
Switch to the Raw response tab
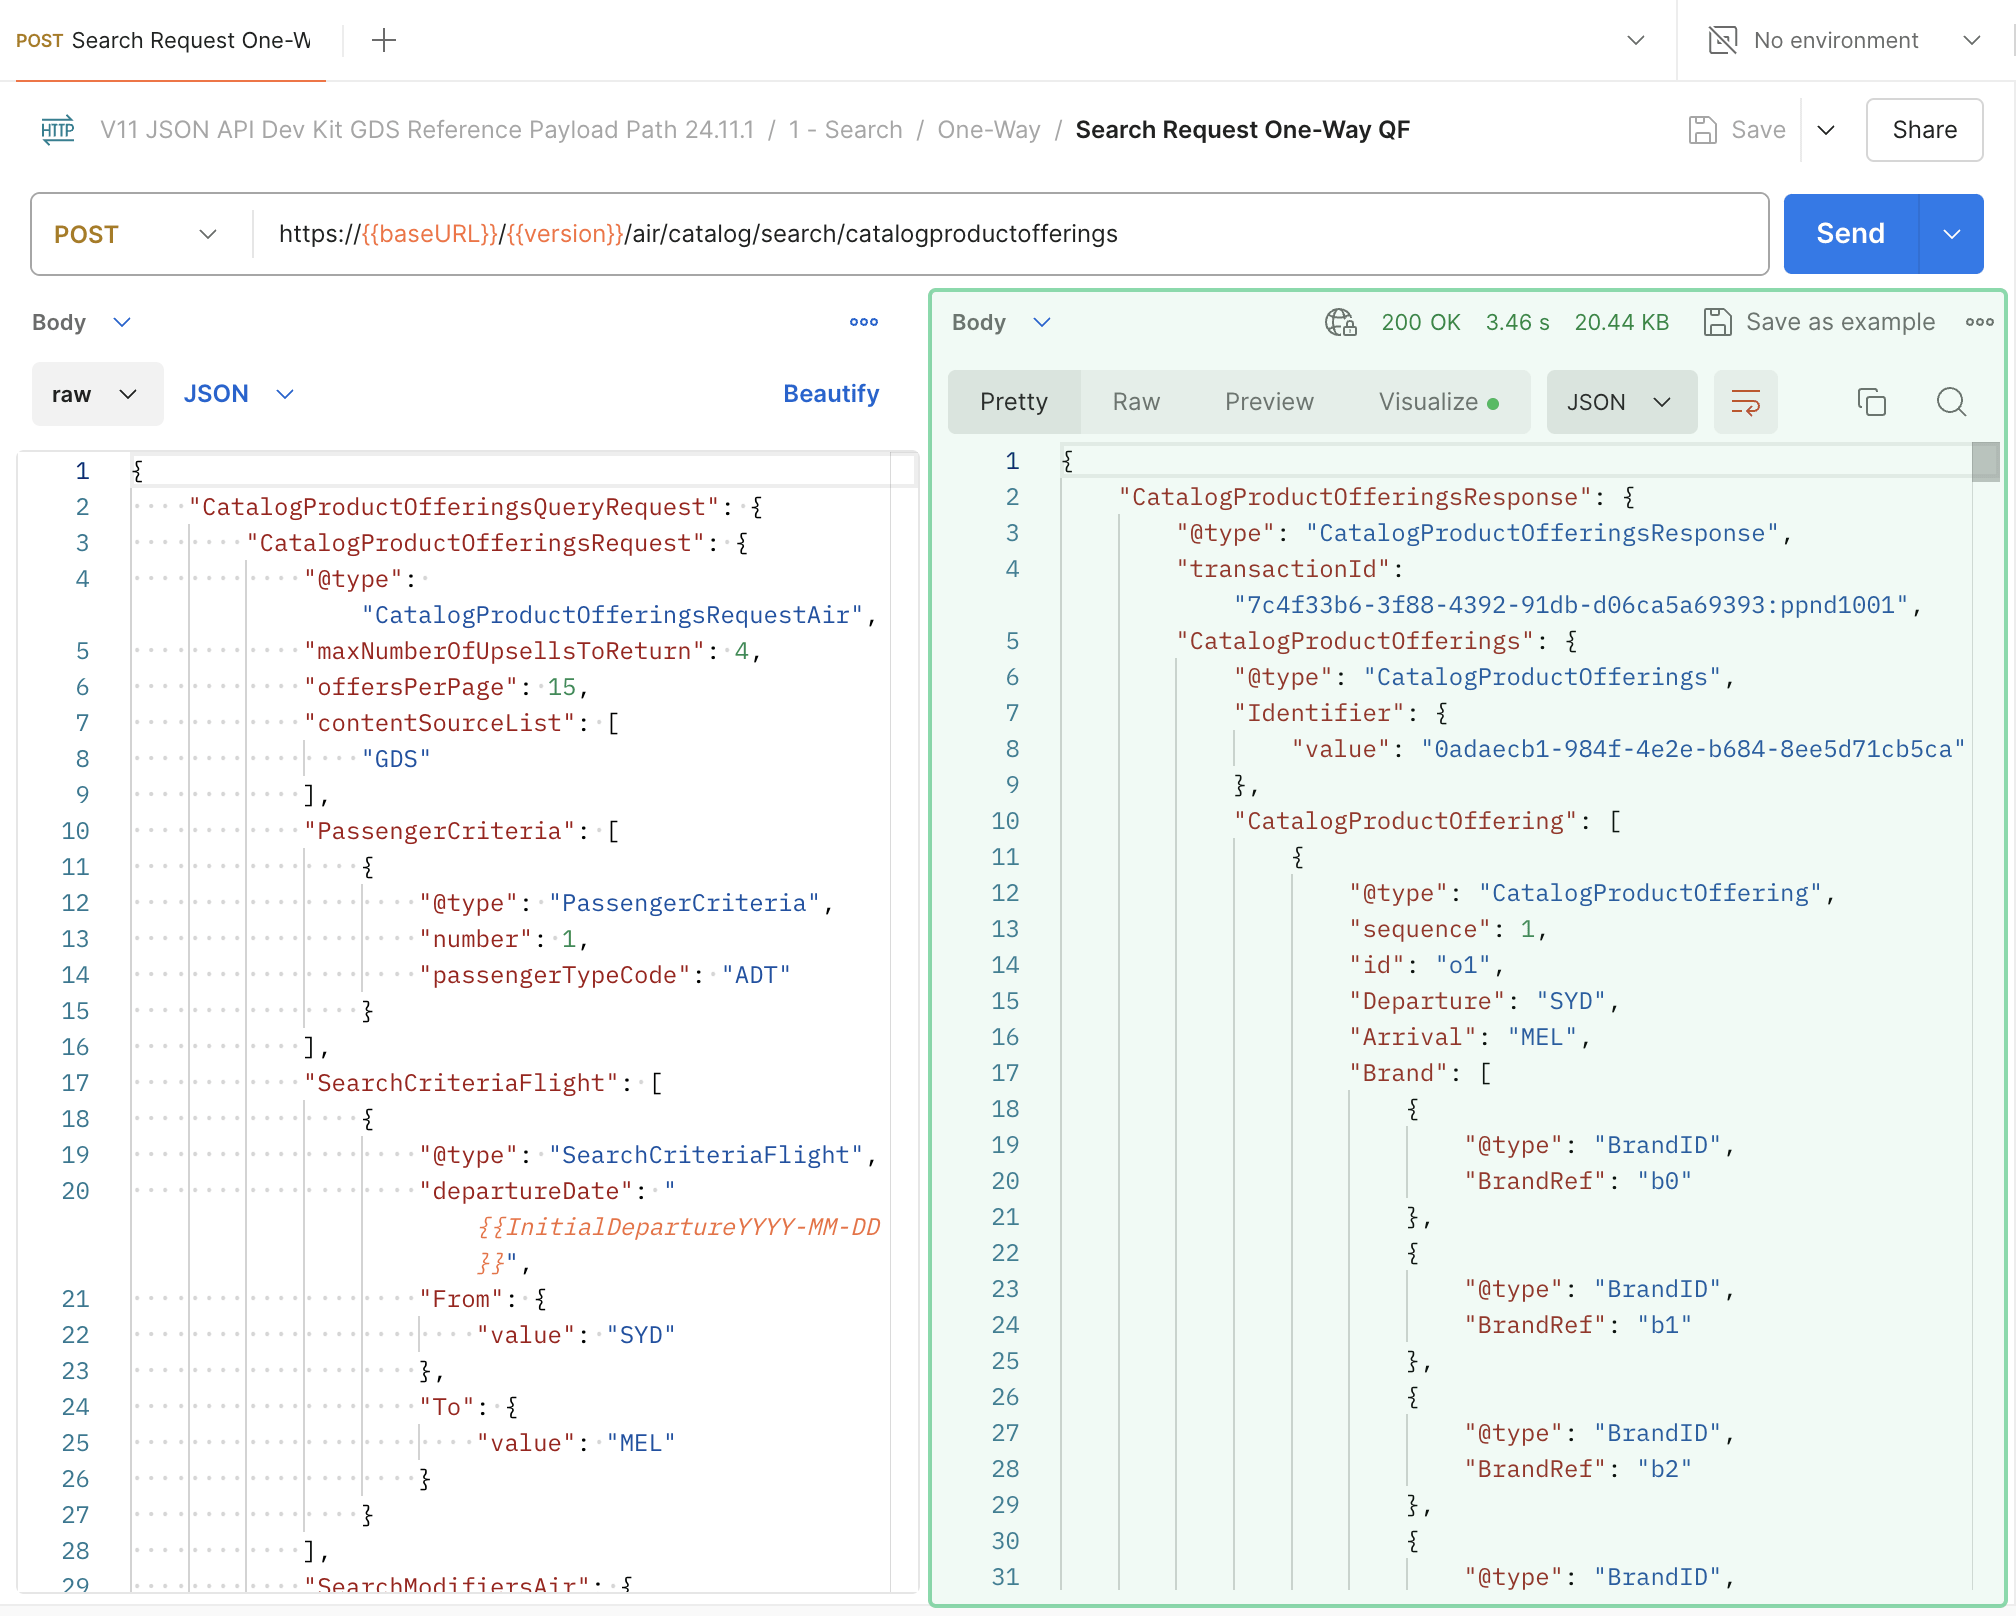1136,402
